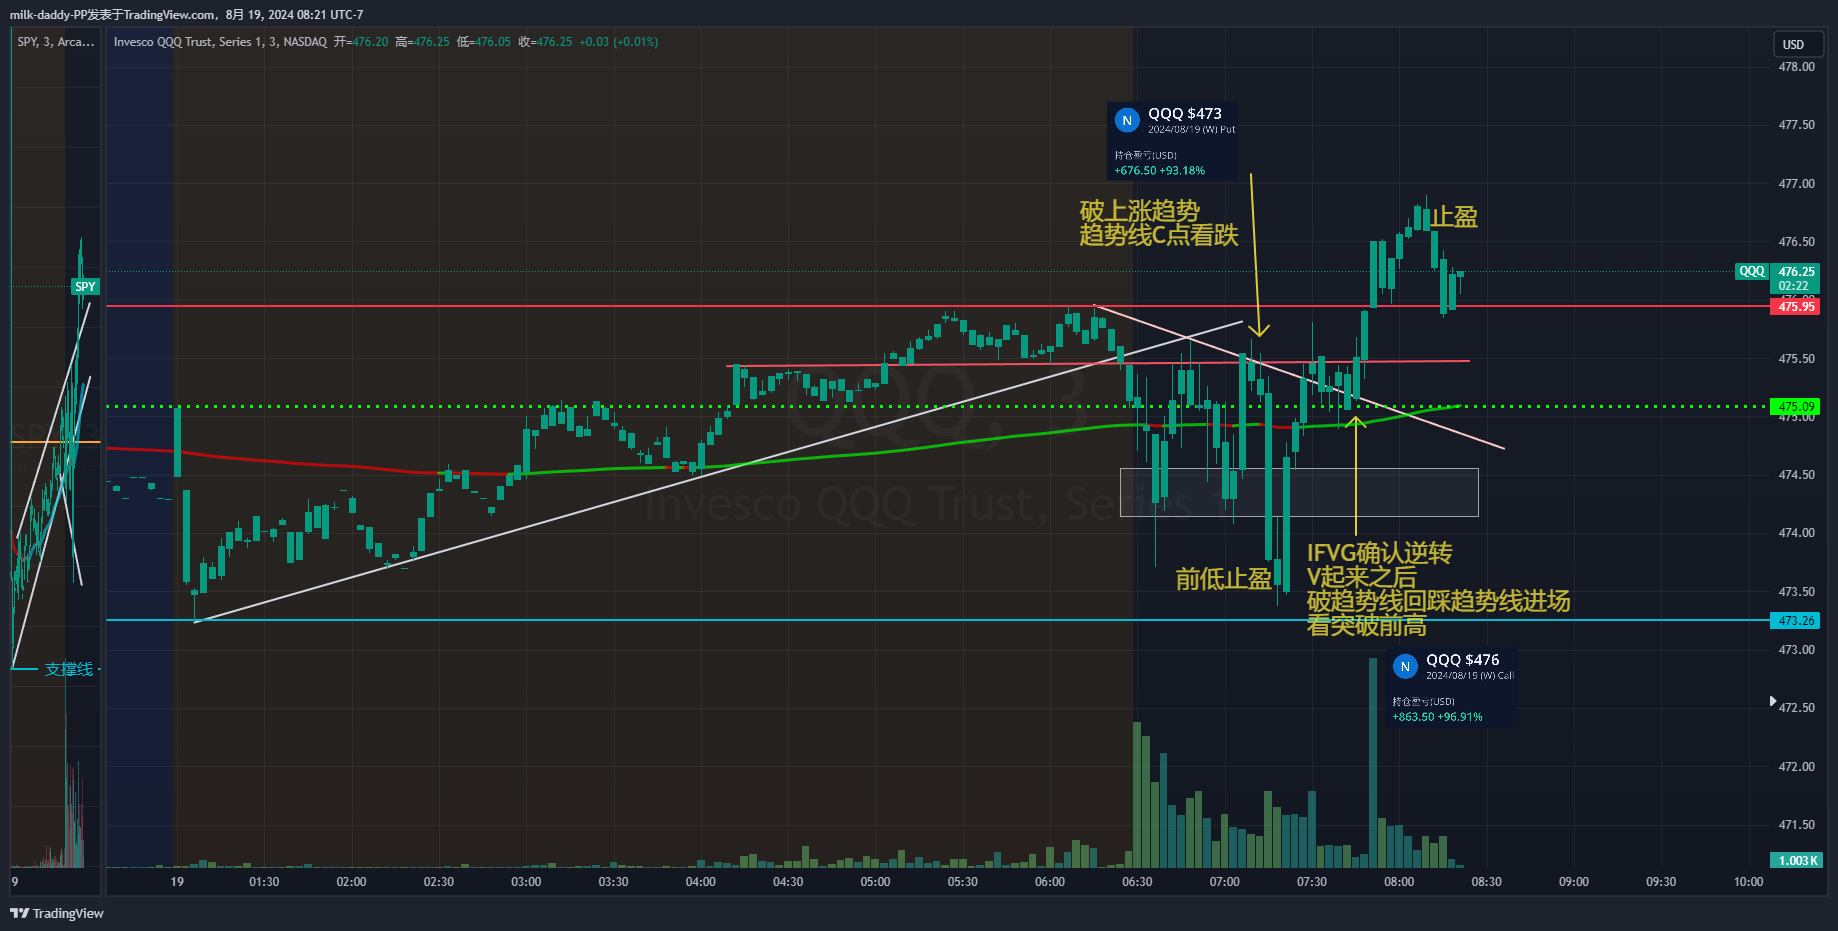The image size is (1838, 931).
Task: Select the green 475.09 price label
Action: point(1796,407)
